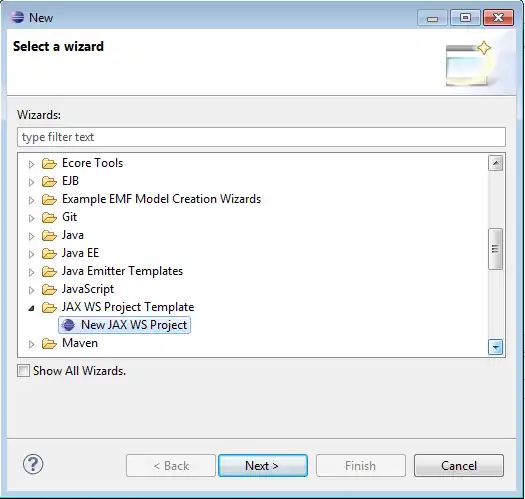The image size is (525, 499).
Task: Expand the Ecore Tools tree node
Action: [31, 164]
